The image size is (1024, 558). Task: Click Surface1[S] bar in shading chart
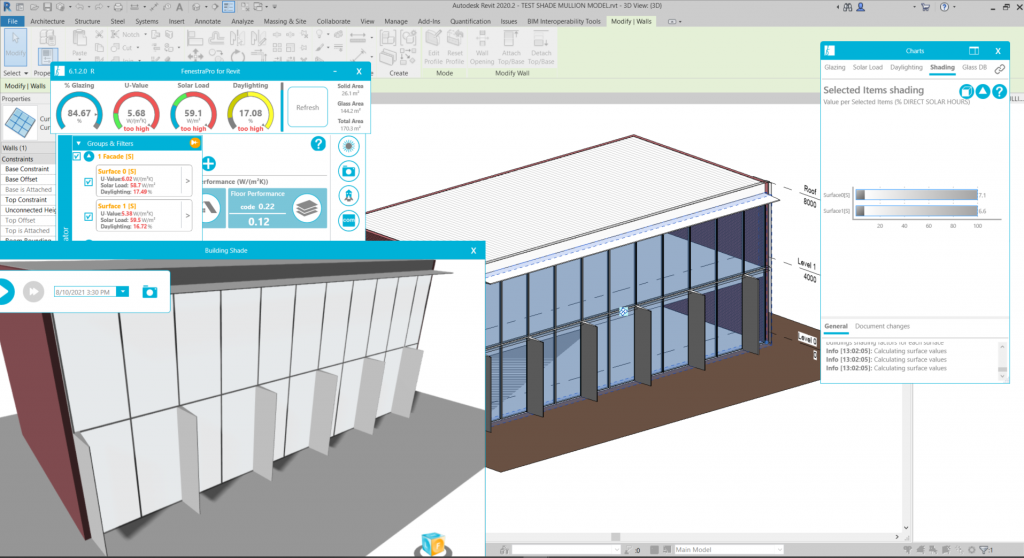tap(916, 210)
